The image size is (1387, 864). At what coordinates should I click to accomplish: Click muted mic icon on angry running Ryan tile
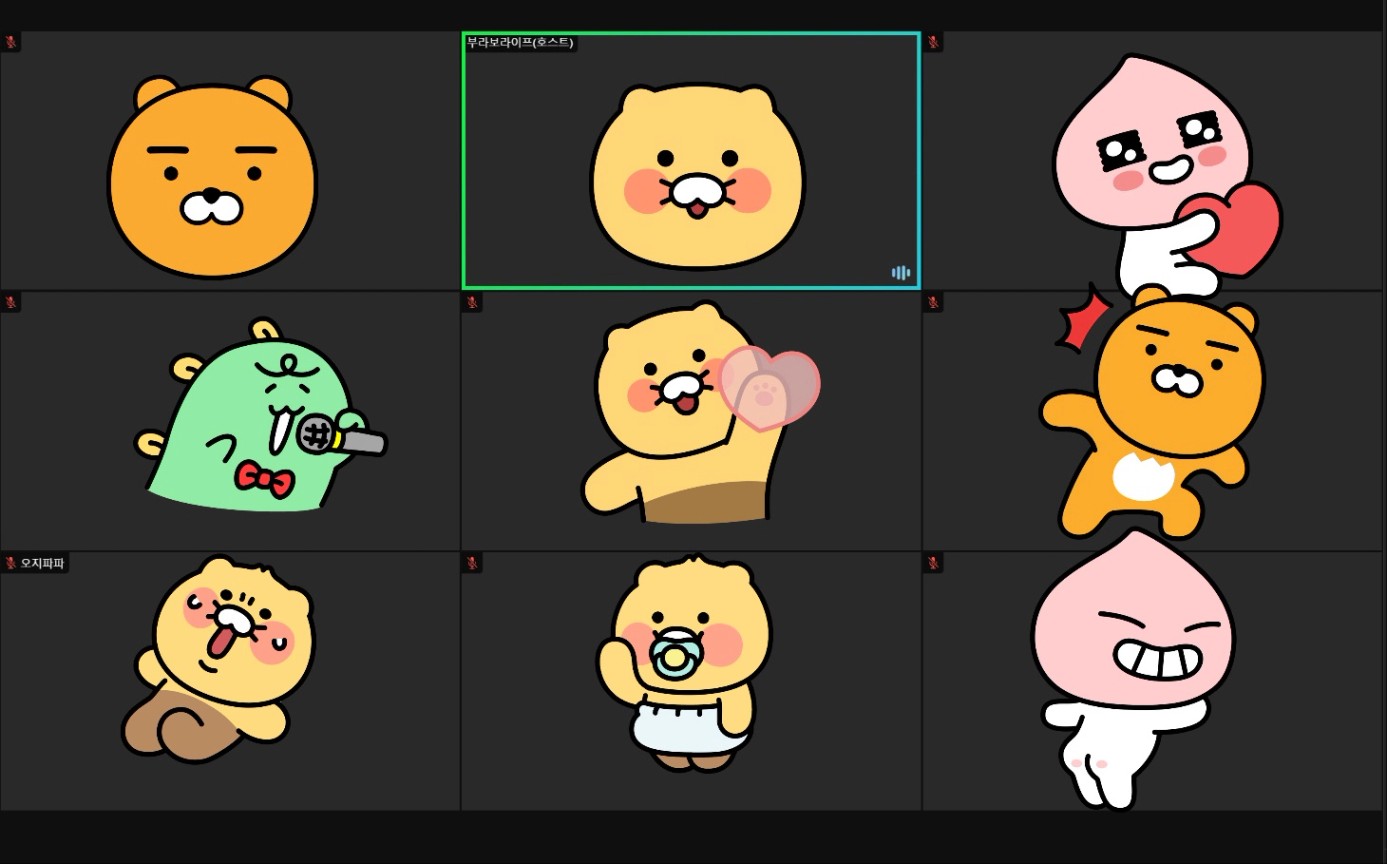[x=933, y=302]
